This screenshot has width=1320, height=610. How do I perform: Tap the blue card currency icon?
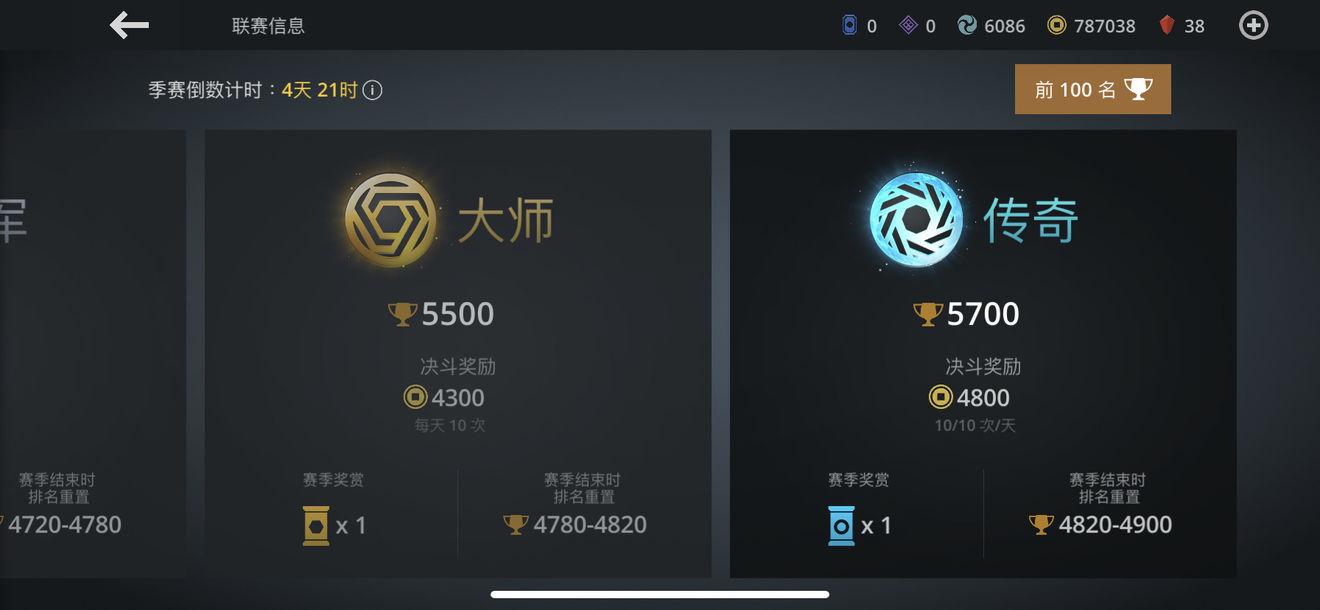(x=849, y=26)
